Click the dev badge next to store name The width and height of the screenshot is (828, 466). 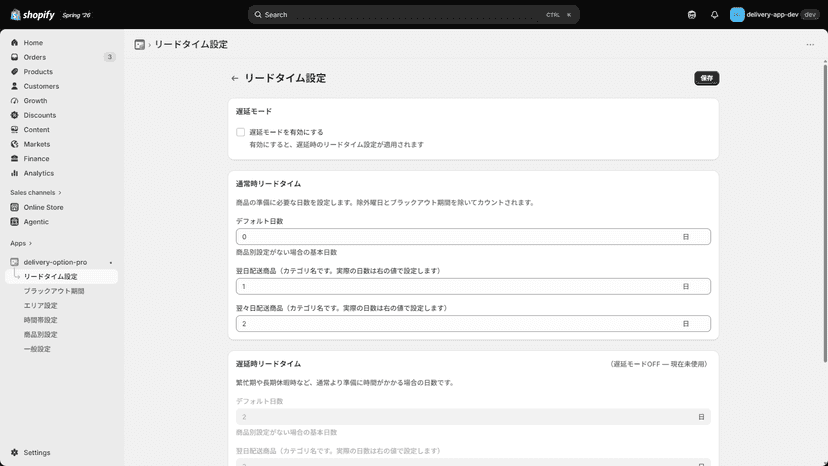(810, 15)
